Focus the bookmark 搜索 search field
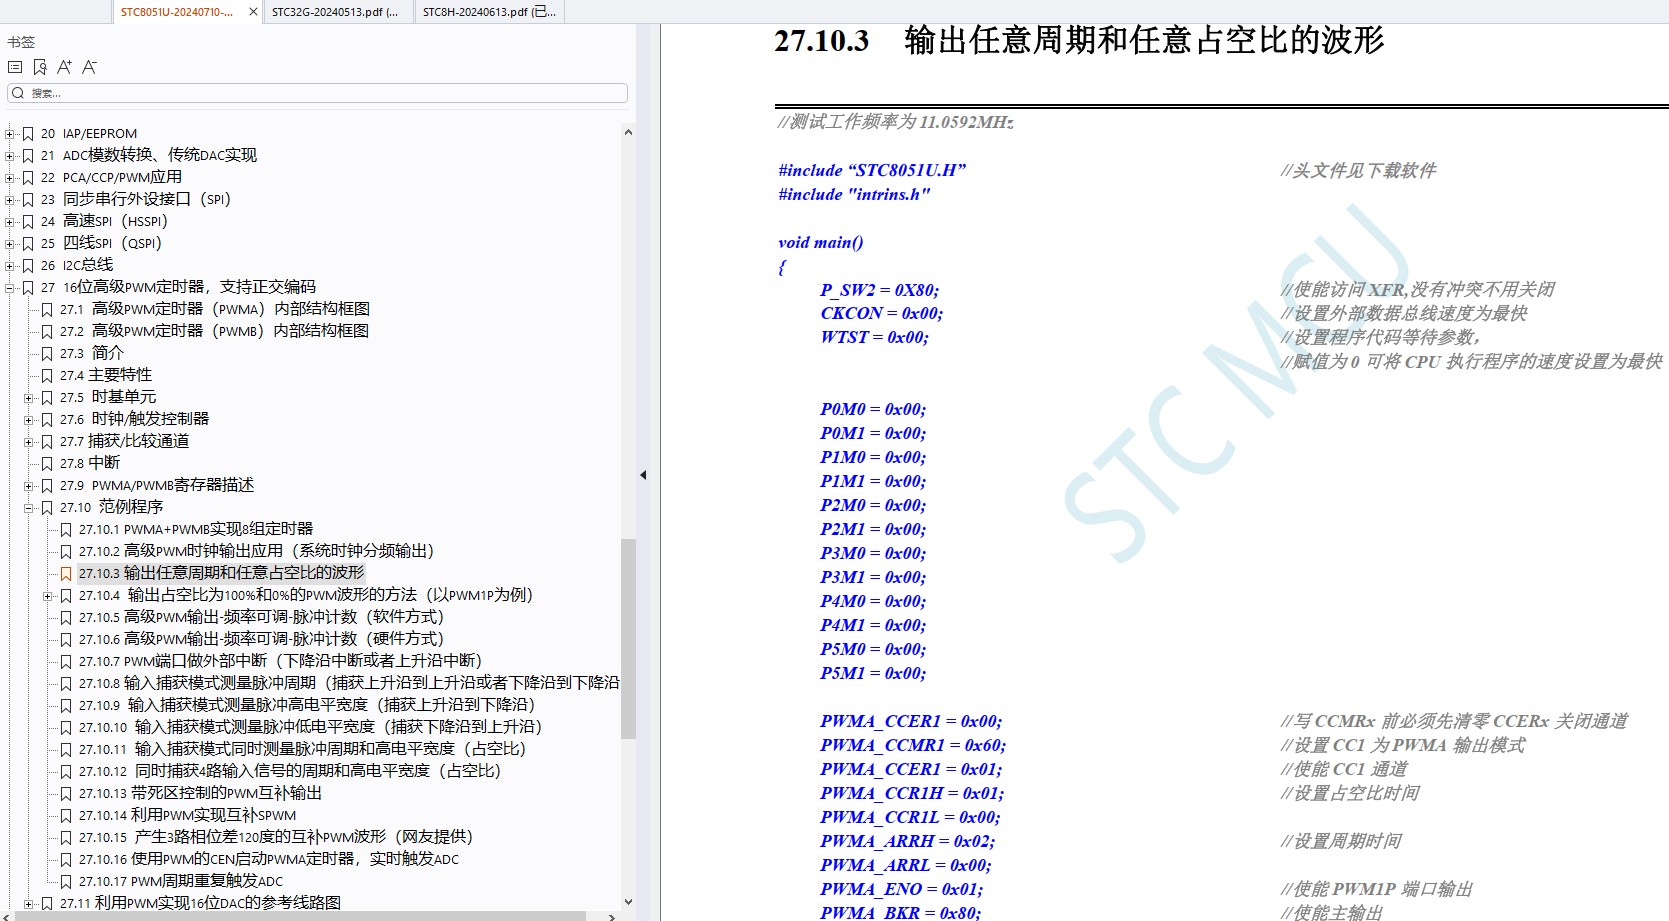Screen dimensions: 1669x921 pos(317,93)
